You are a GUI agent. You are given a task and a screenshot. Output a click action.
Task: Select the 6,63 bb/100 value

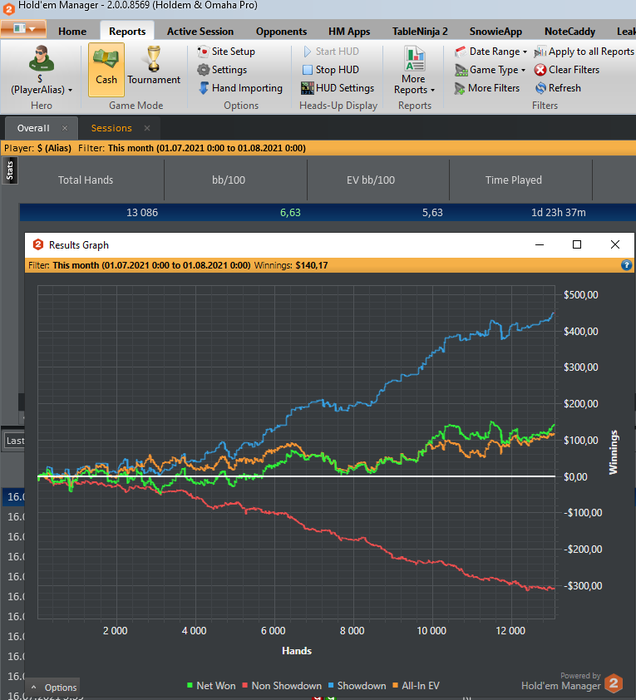click(290, 212)
